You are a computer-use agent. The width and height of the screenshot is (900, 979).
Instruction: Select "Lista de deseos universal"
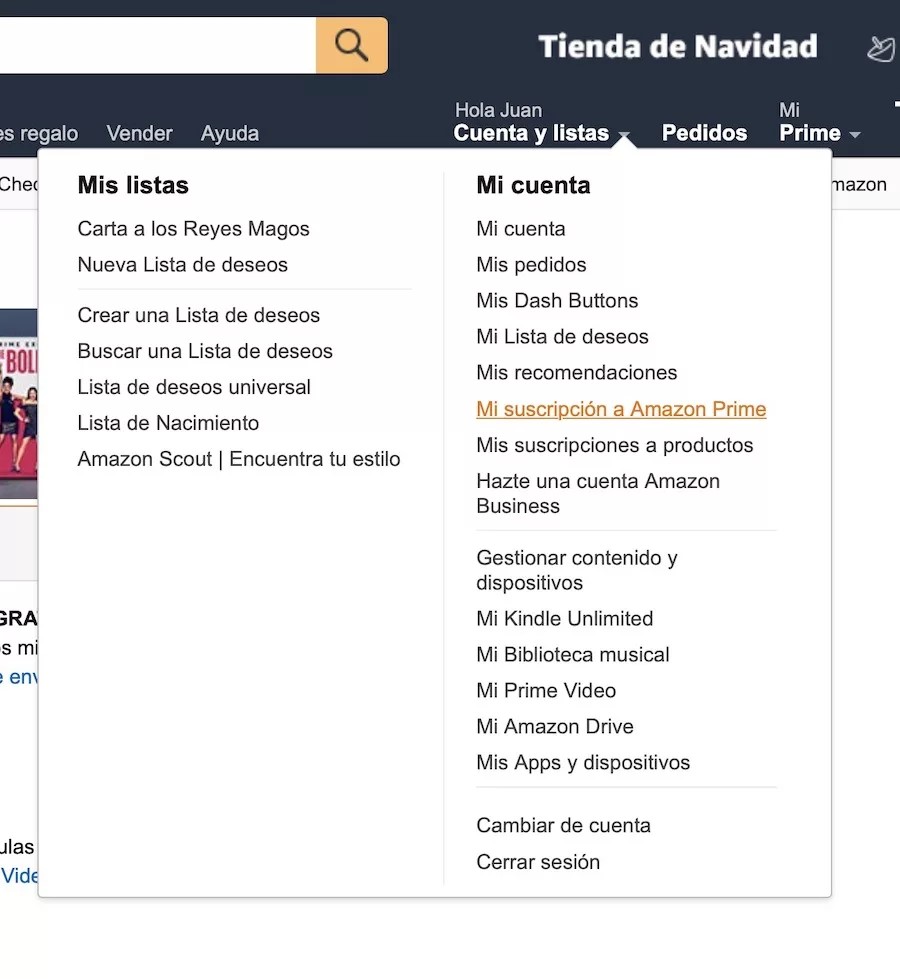coord(194,387)
